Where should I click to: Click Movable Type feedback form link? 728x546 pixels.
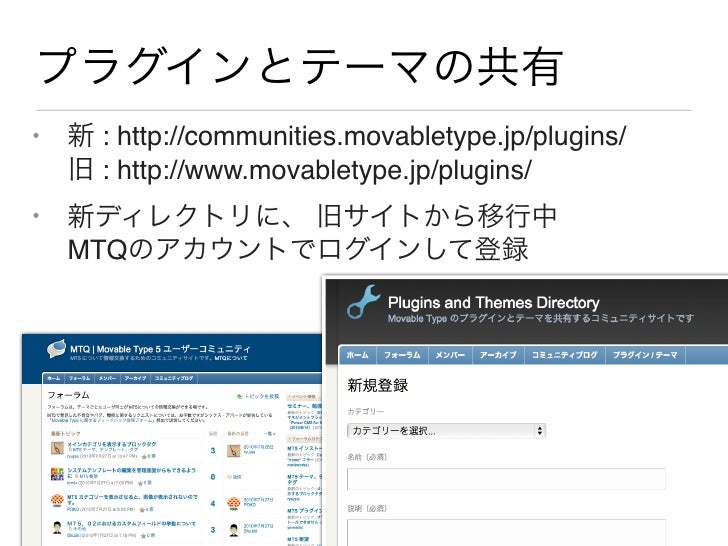tap(101, 420)
